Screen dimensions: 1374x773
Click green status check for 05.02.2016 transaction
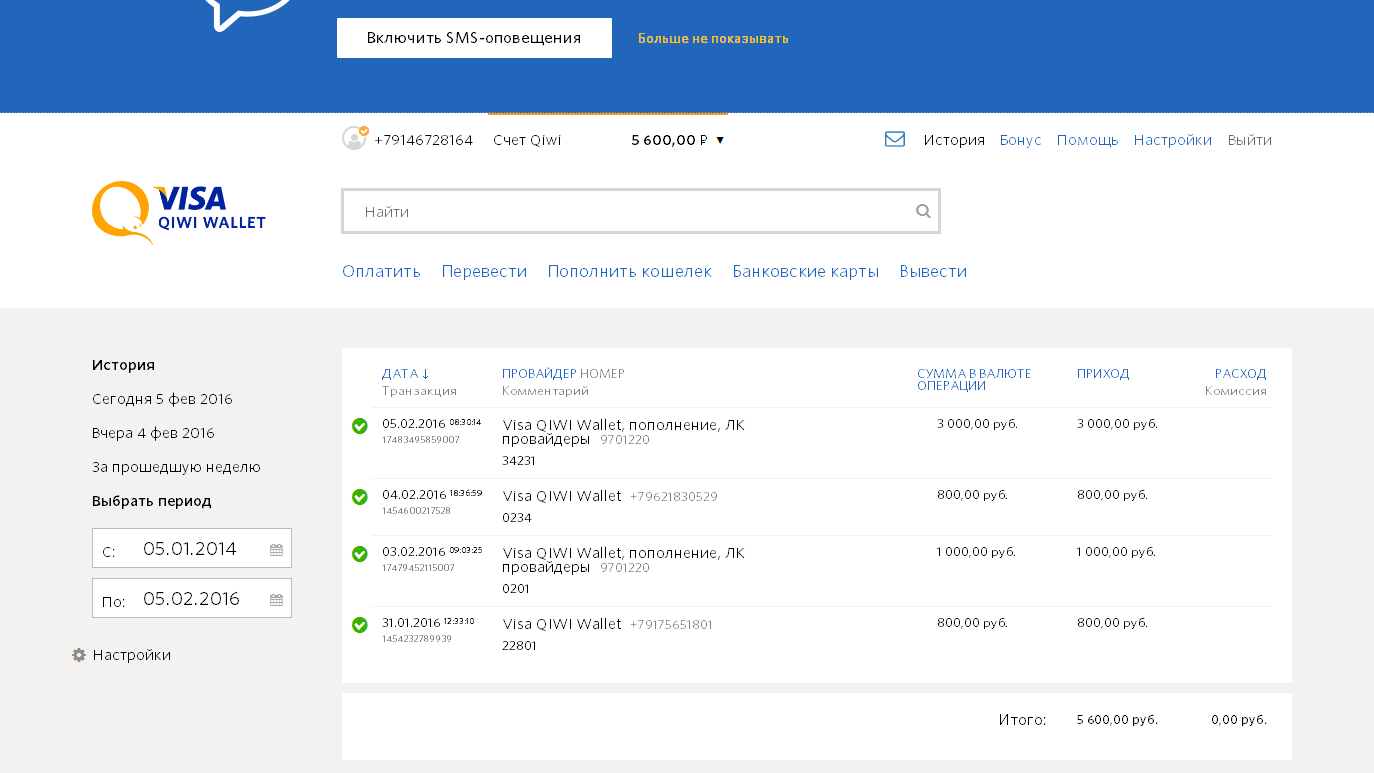[360, 426]
